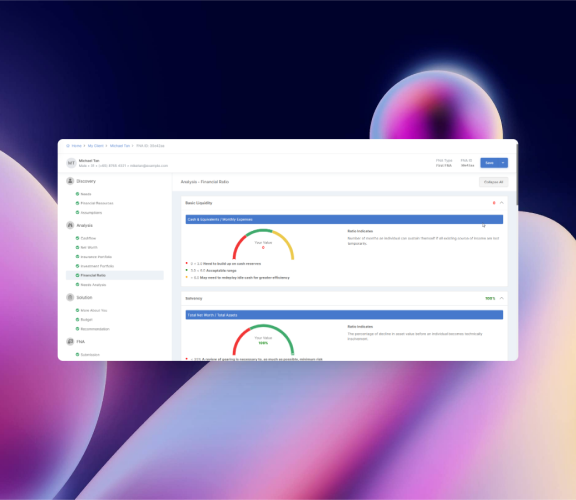Open Cashflow under Analysis
The height and width of the screenshot is (500, 576).
click(88, 238)
